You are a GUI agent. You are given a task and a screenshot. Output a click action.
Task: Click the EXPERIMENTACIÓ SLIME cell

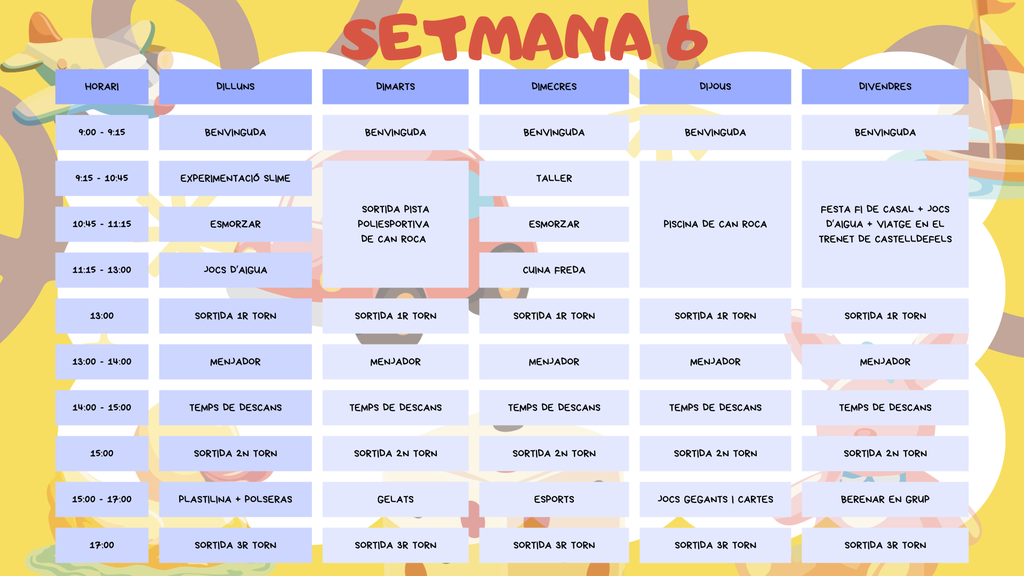pyautogui.click(x=235, y=178)
